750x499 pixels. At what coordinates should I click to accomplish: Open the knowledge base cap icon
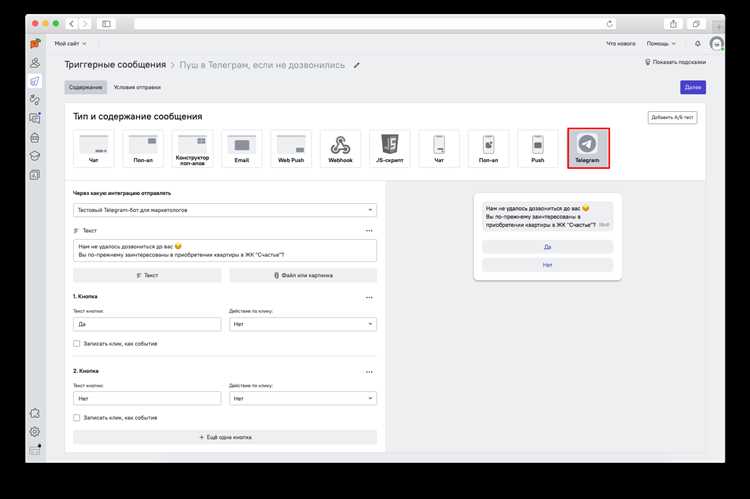point(35,156)
